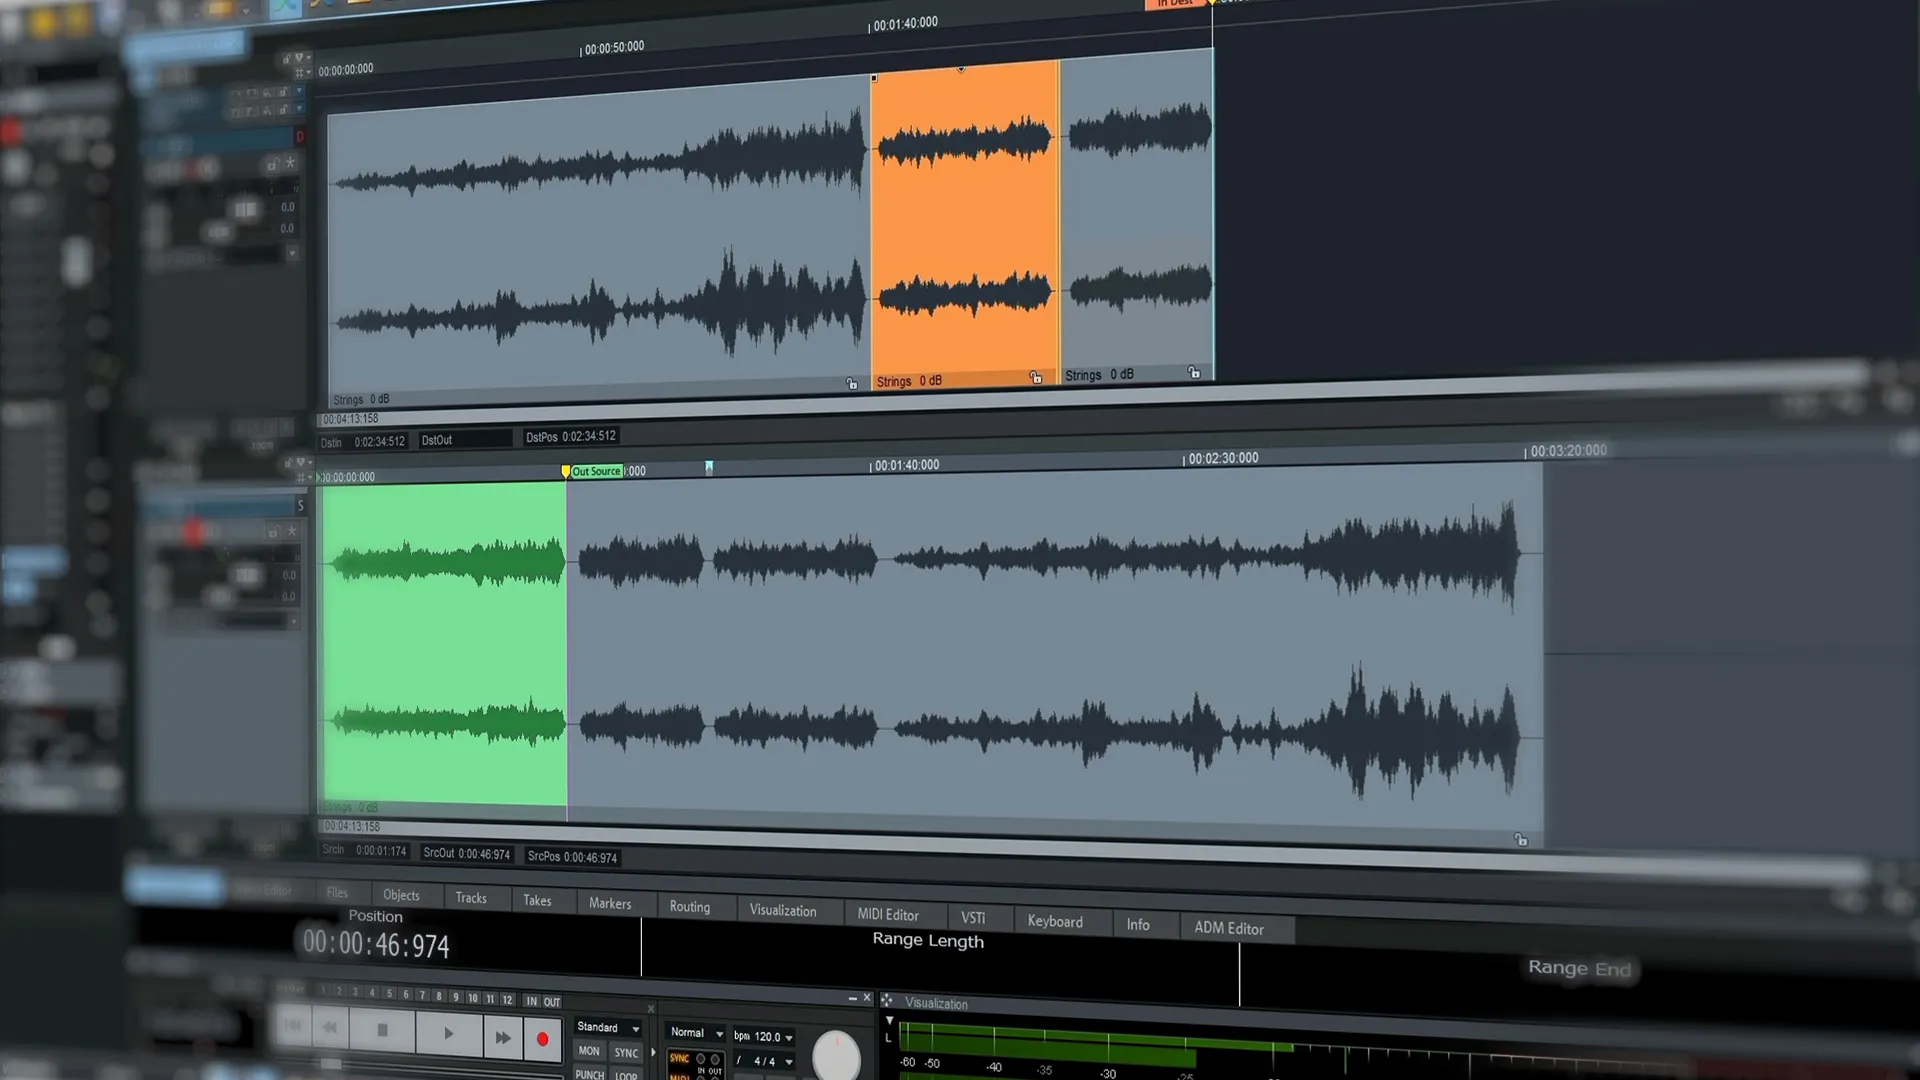Open the Markers tab

[x=610, y=903]
